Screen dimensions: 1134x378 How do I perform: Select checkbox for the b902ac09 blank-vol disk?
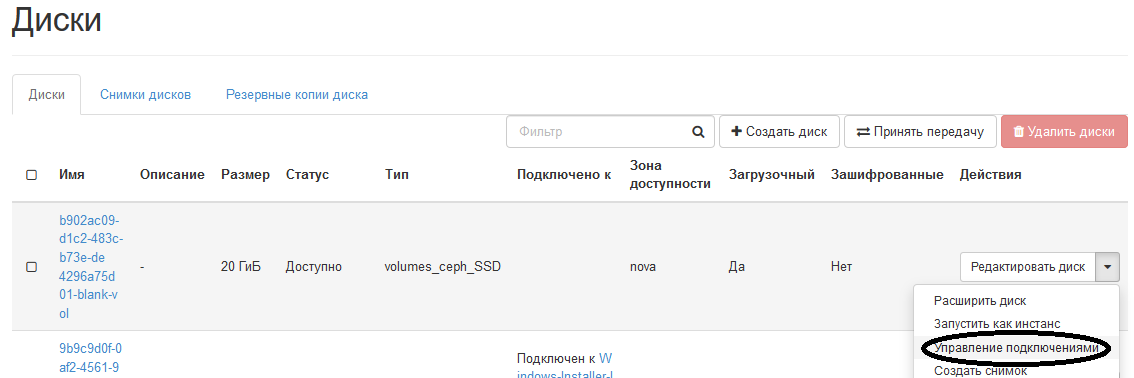coord(31,267)
